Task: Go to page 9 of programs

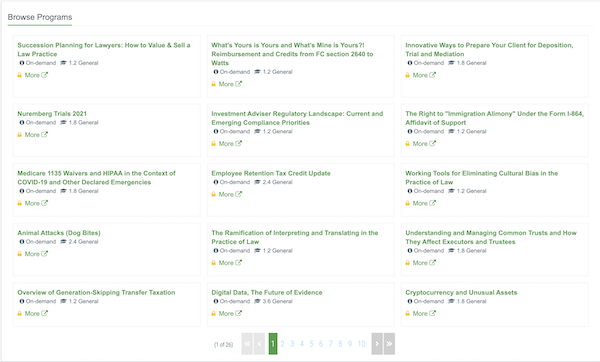Action: click(349, 344)
